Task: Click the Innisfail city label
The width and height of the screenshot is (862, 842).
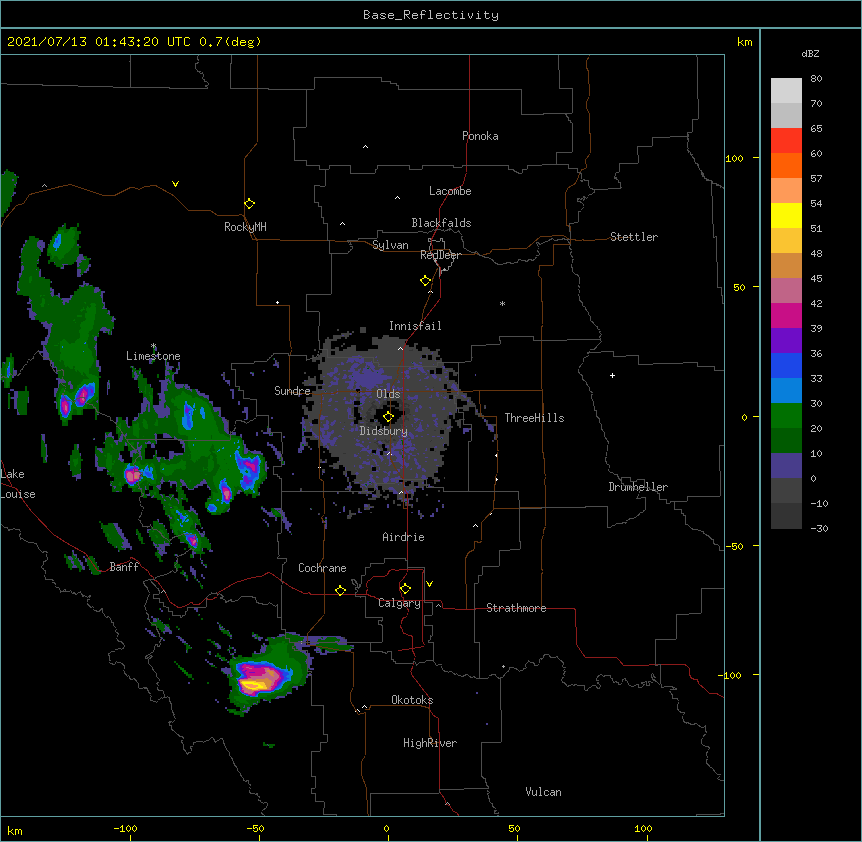Action: click(415, 326)
